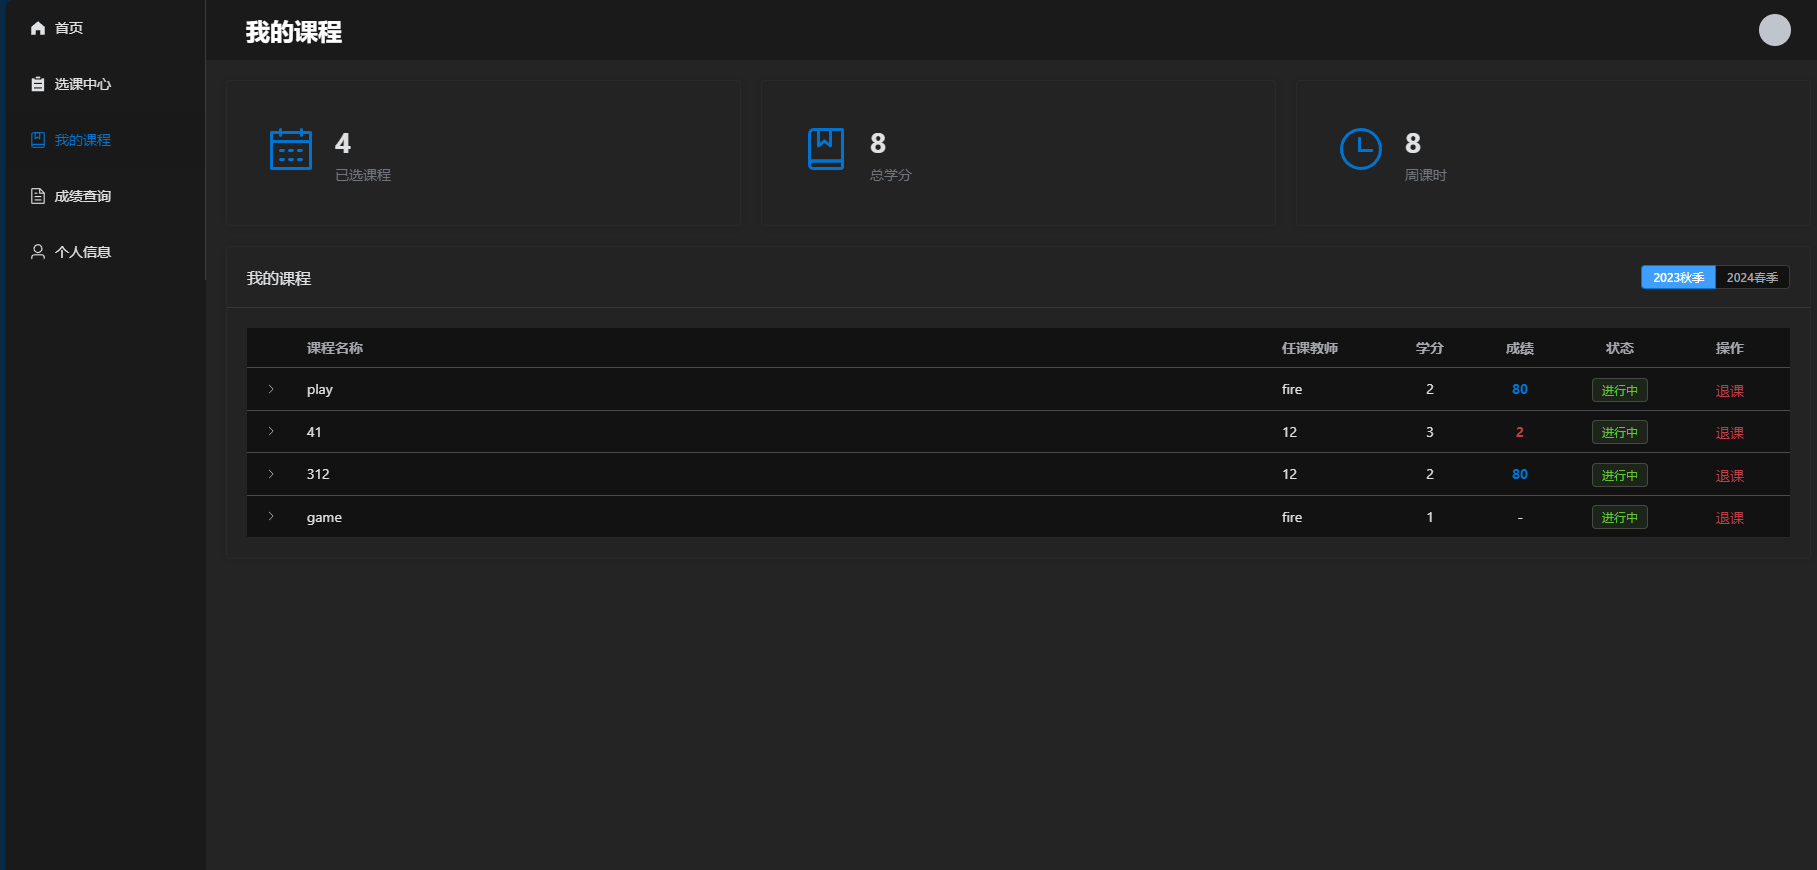Expand the 41 course row

(x=271, y=432)
